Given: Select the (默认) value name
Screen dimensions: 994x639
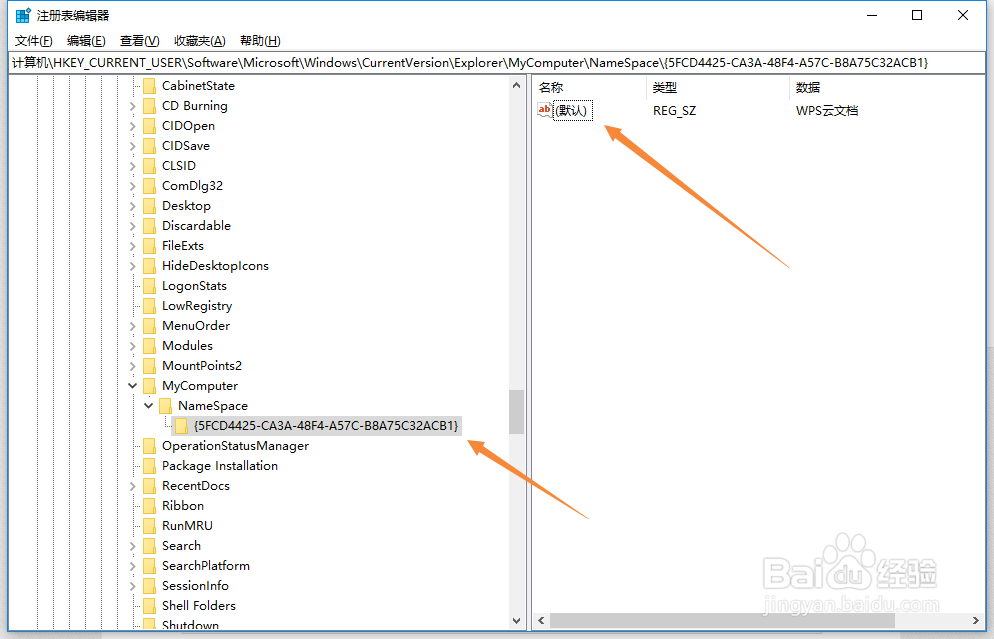Looking at the screenshot, I should (572, 111).
